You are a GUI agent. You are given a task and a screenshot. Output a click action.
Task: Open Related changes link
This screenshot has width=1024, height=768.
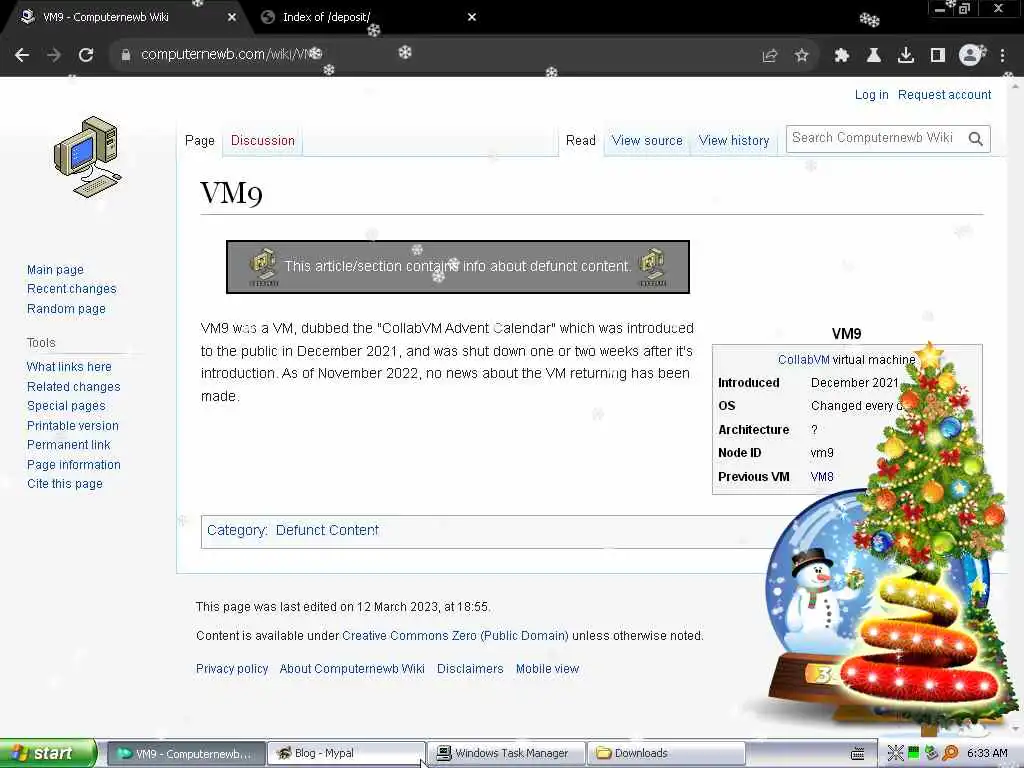pos(73,386)
